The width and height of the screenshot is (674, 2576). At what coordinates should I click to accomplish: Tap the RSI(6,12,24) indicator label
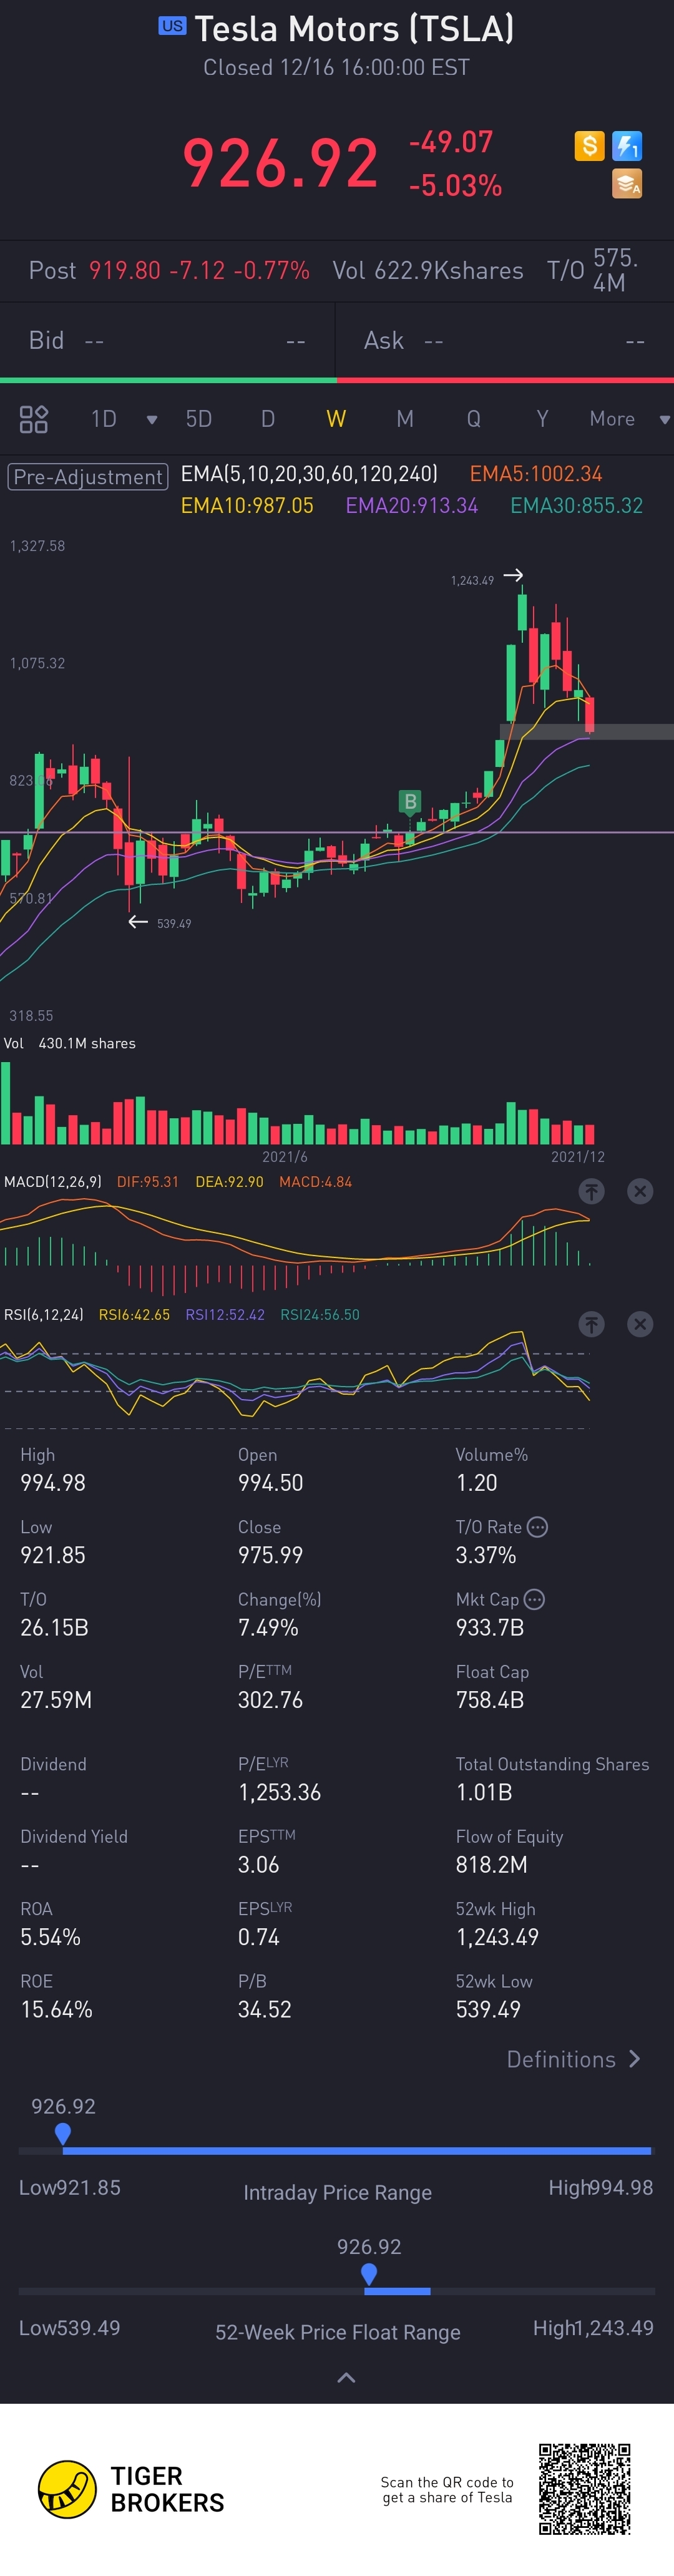coord(44,1315)
